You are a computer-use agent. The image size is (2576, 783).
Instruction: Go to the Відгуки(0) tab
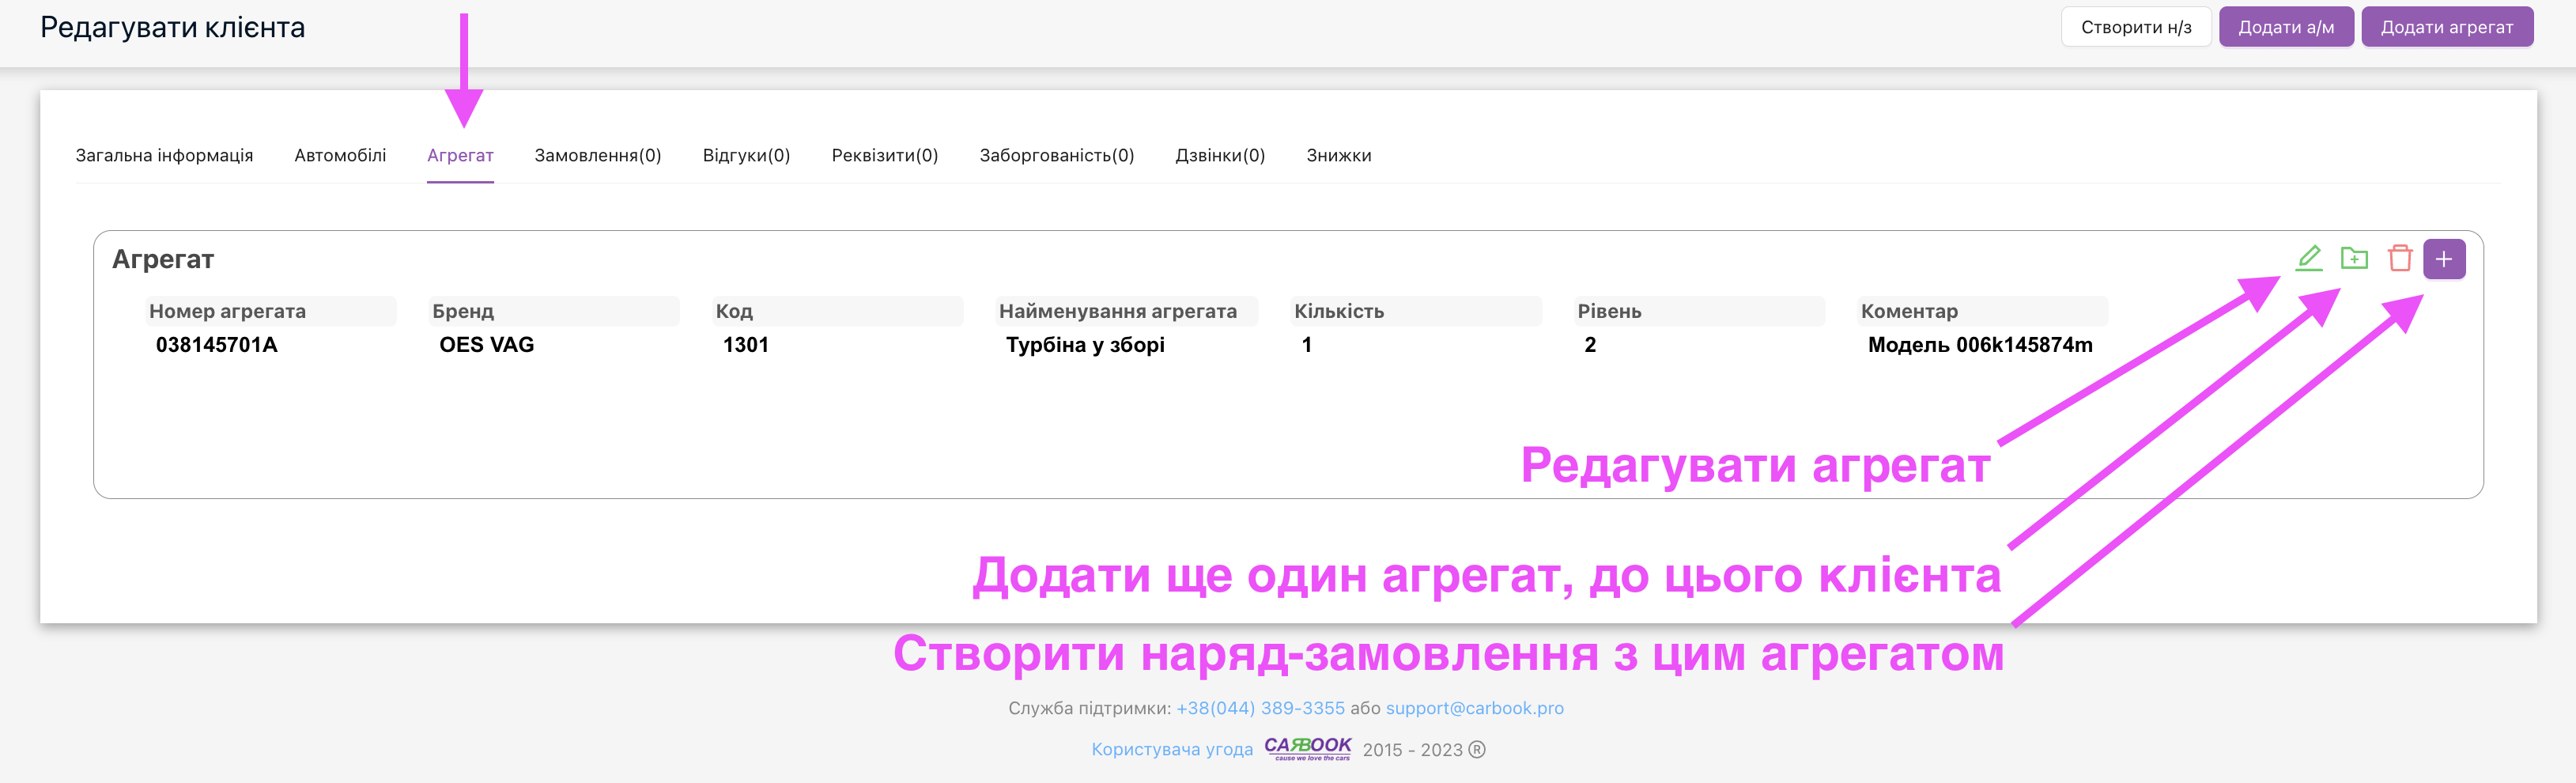tap(746, 155)
